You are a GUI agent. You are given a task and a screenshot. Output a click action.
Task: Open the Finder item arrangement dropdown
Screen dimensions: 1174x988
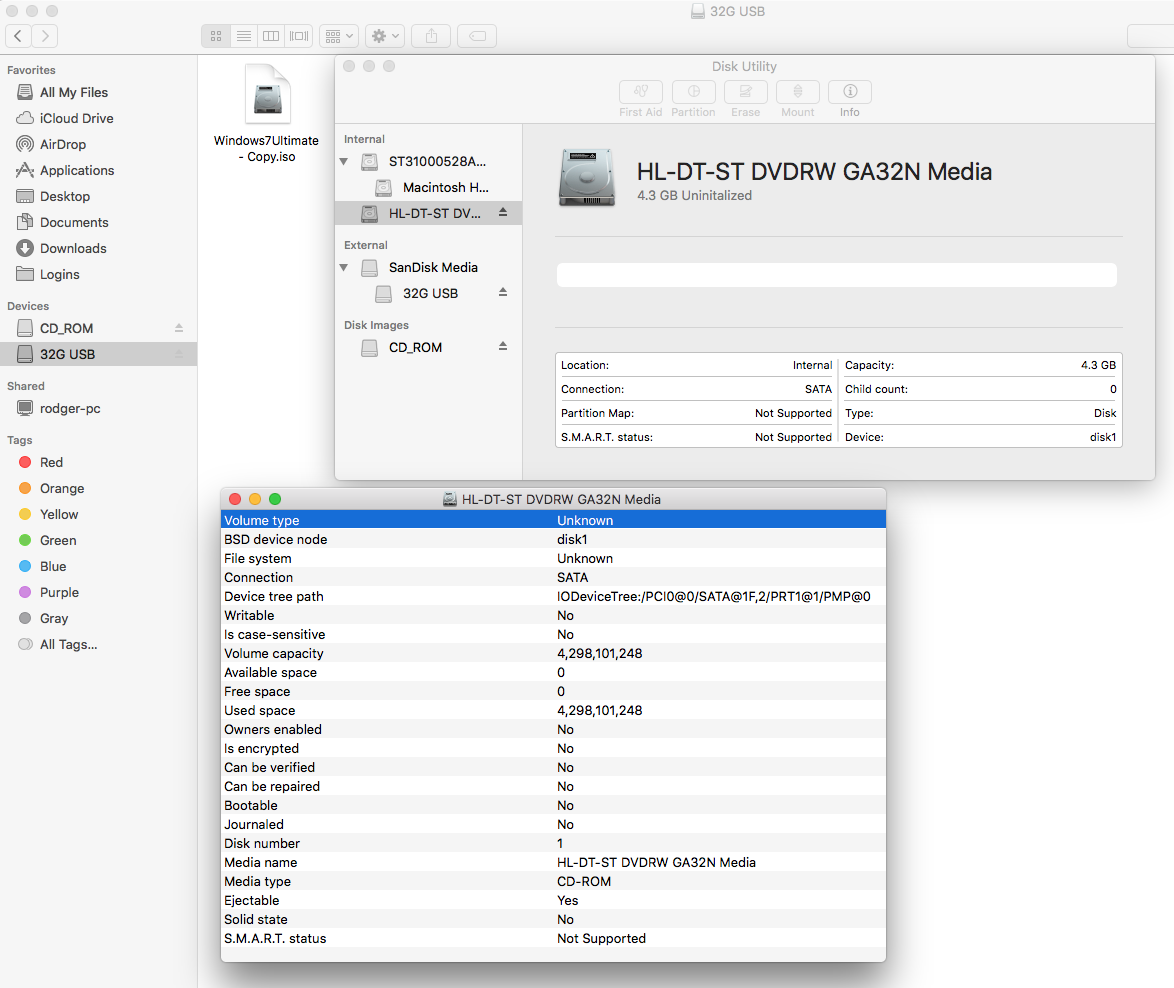pos(338,36)
